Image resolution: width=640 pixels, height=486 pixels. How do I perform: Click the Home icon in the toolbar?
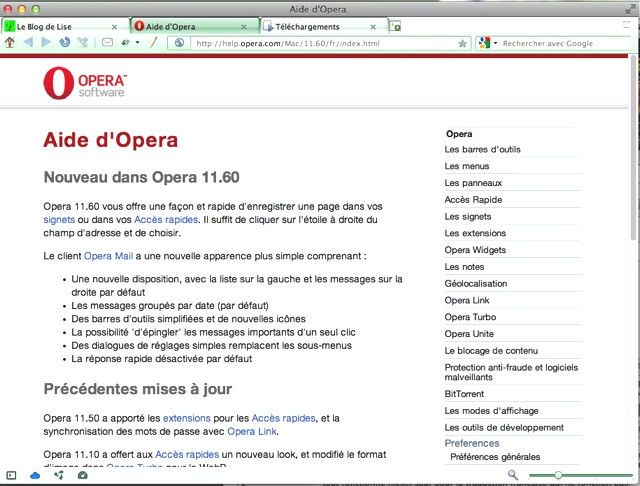tap(10, 43)
